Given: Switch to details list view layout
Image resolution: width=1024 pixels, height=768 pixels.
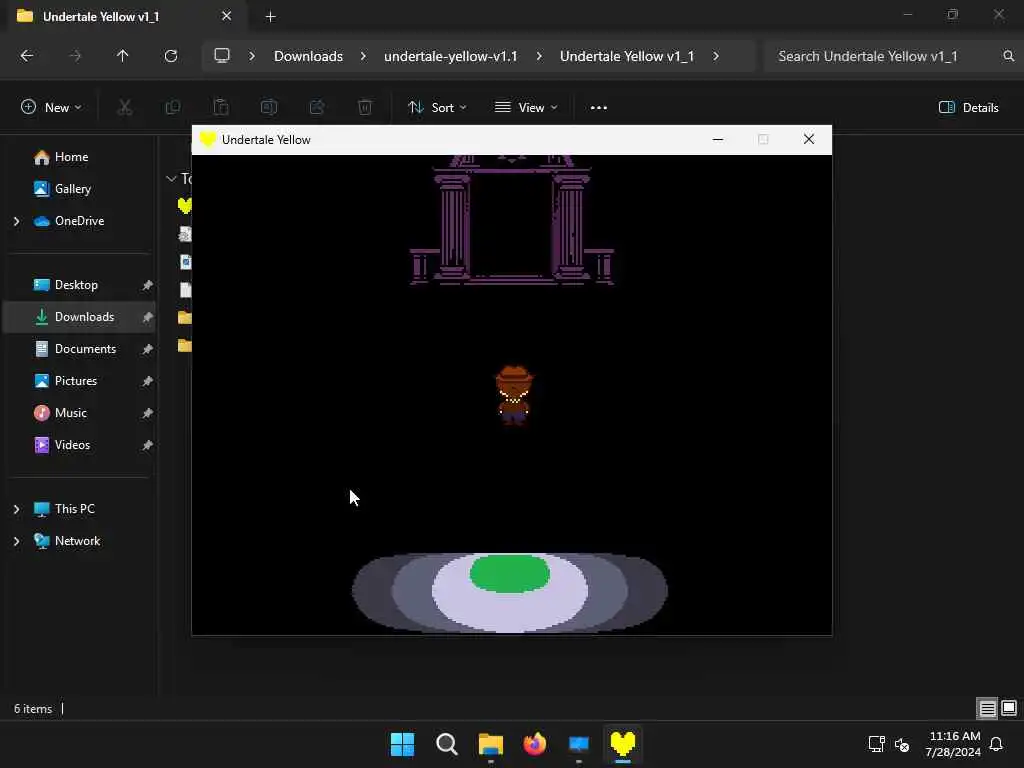Looking at the screenshot, I should coord(987,709).
